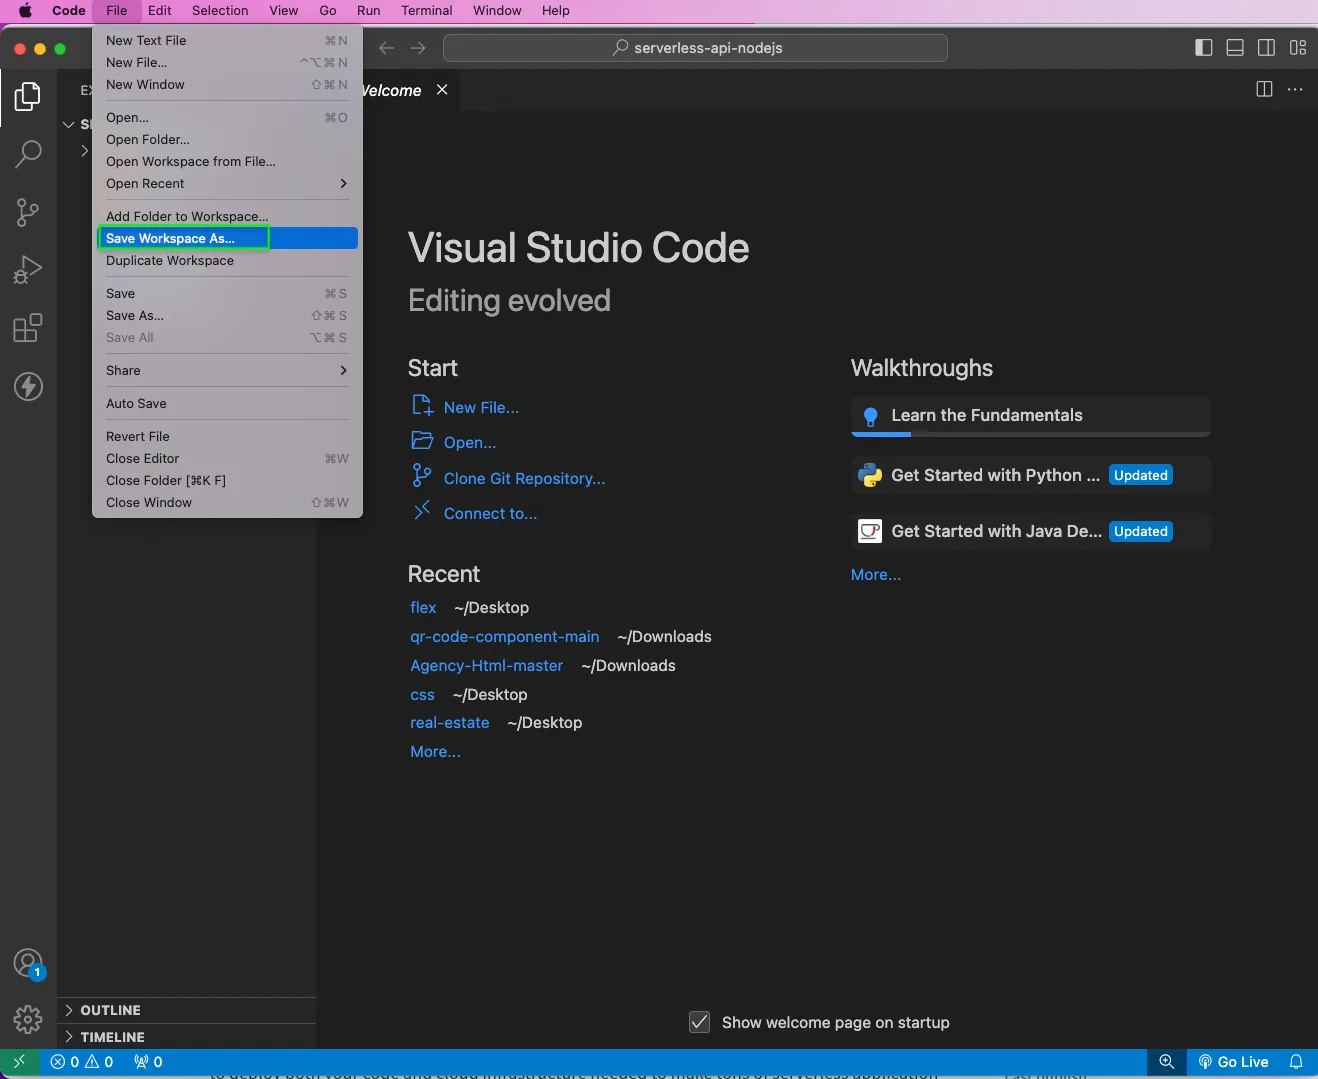Expand the OUTLINE section
Viewport: 1318px width, 1079px height.
point(187,1010)
